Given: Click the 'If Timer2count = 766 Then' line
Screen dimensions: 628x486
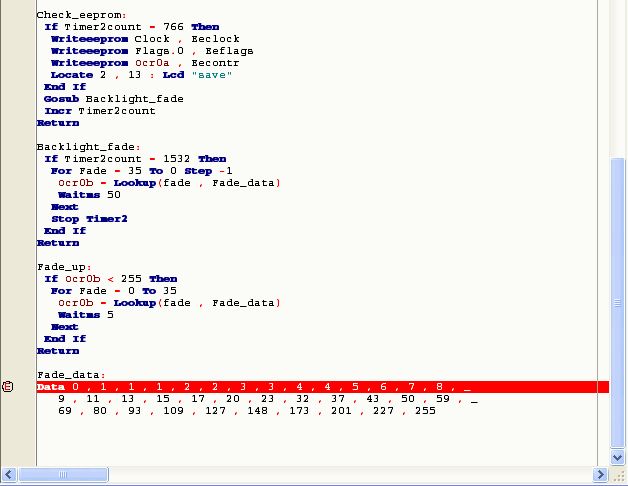Looking at the screenshot, I should [x=132, y=27].
